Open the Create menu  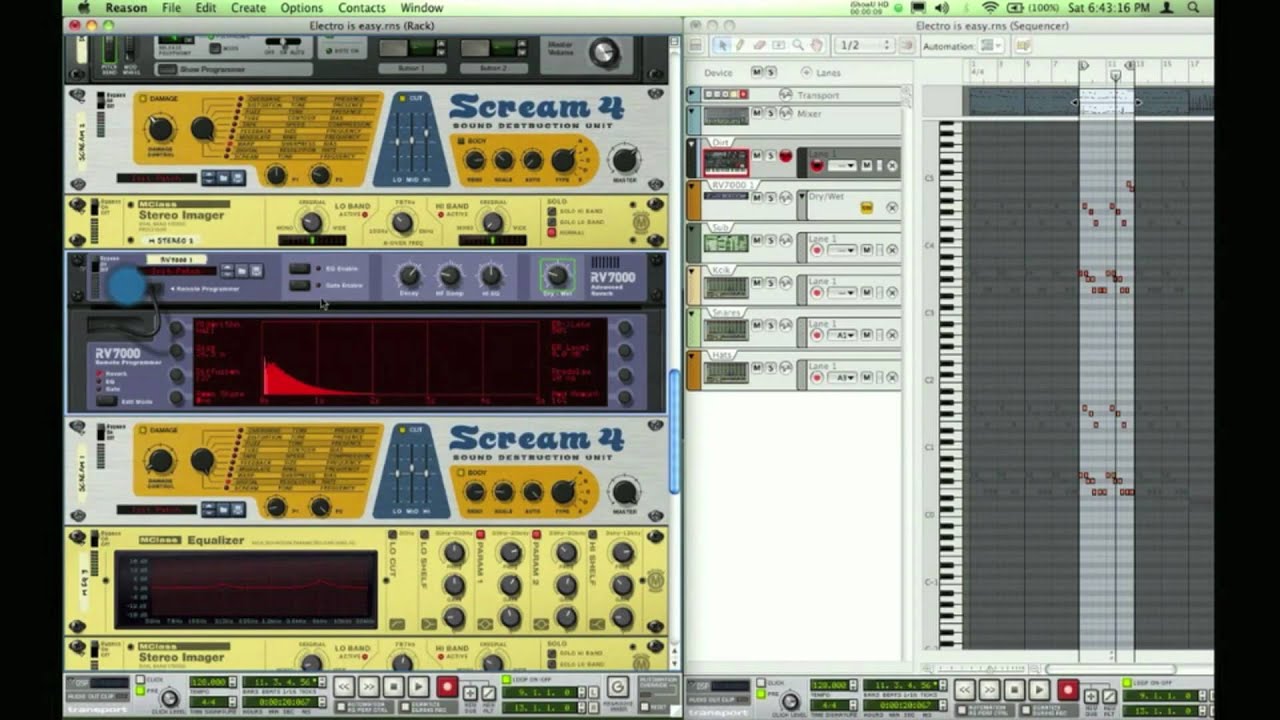click(x=248, y=8)
